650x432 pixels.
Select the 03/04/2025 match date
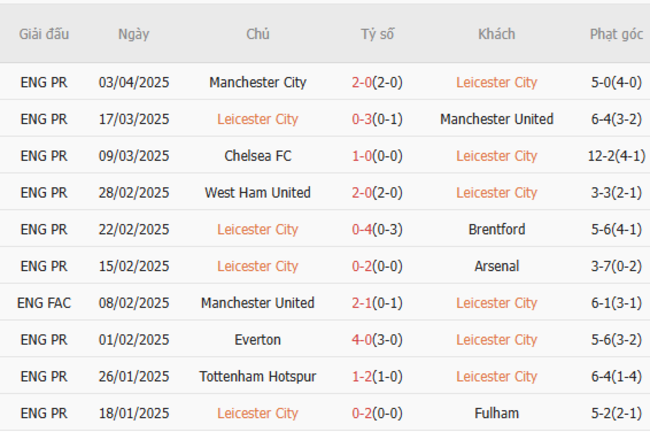tap(134, 83)
